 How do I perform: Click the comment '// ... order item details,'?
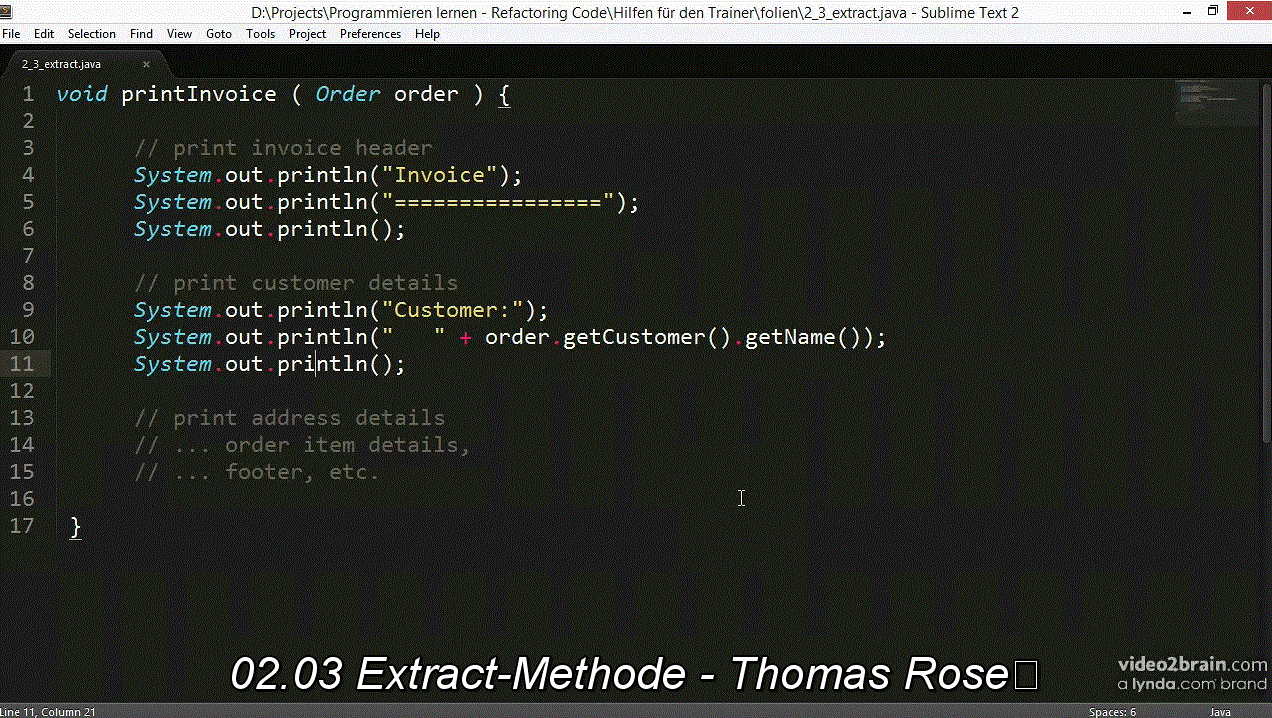tap(303, 445)
